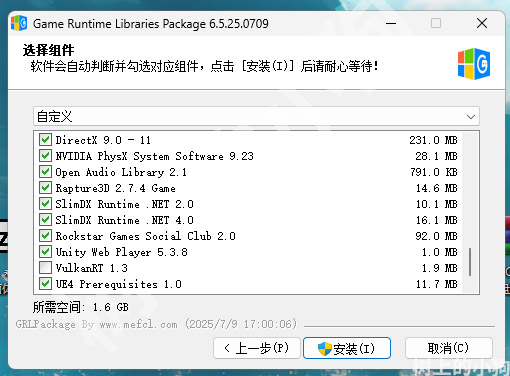This screenshot has width=510, height=376.
Task: Cancel setup with the 取消(C) button
Action: (x=449, y=348)
